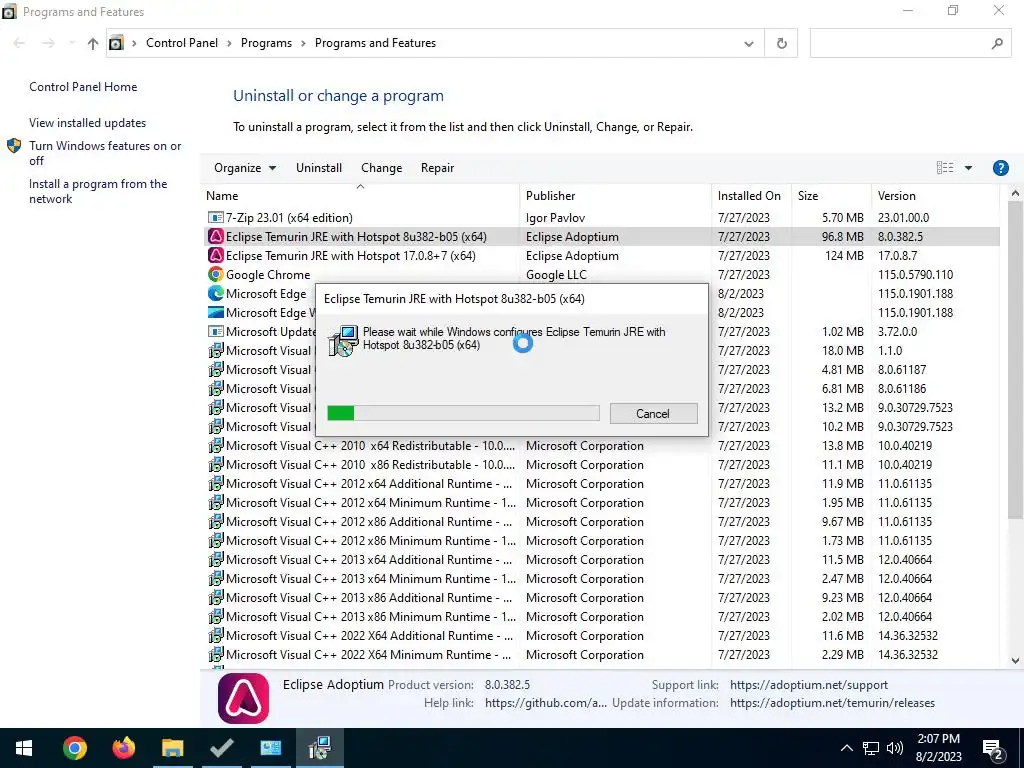Sort by the Publisher column header

click(x=616, y=195)
